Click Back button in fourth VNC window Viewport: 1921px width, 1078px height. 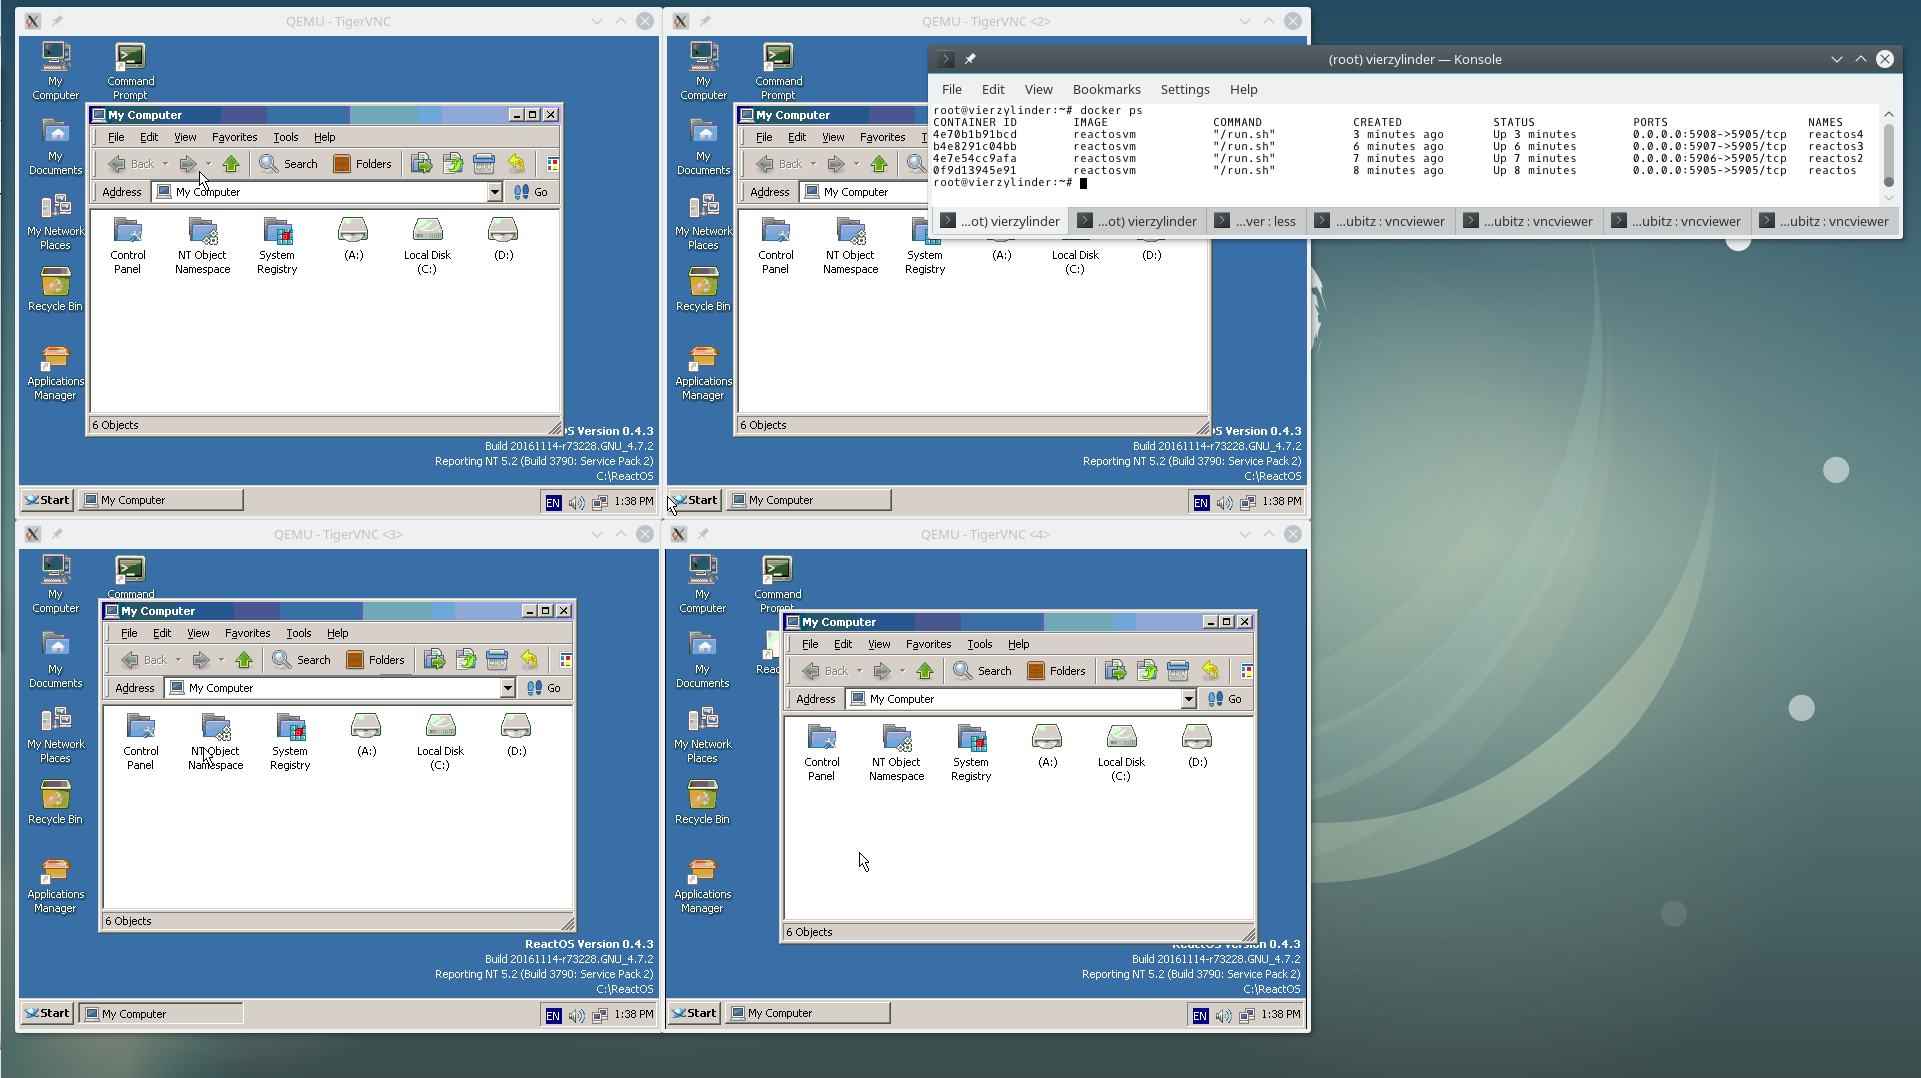pyautogui.click(x=826, y=671)
